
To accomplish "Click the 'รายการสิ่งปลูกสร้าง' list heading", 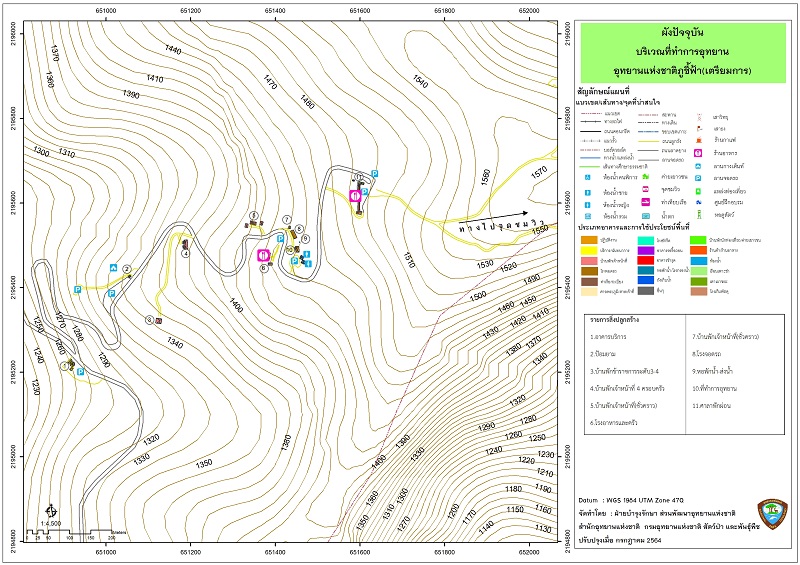I will point(615,320).
